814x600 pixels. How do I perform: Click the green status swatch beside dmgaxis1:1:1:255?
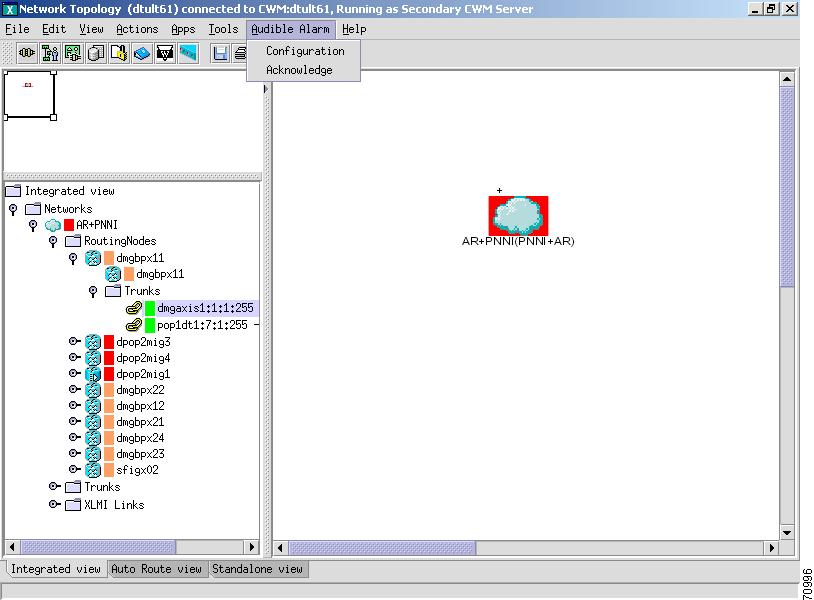(x=150, y=308)
